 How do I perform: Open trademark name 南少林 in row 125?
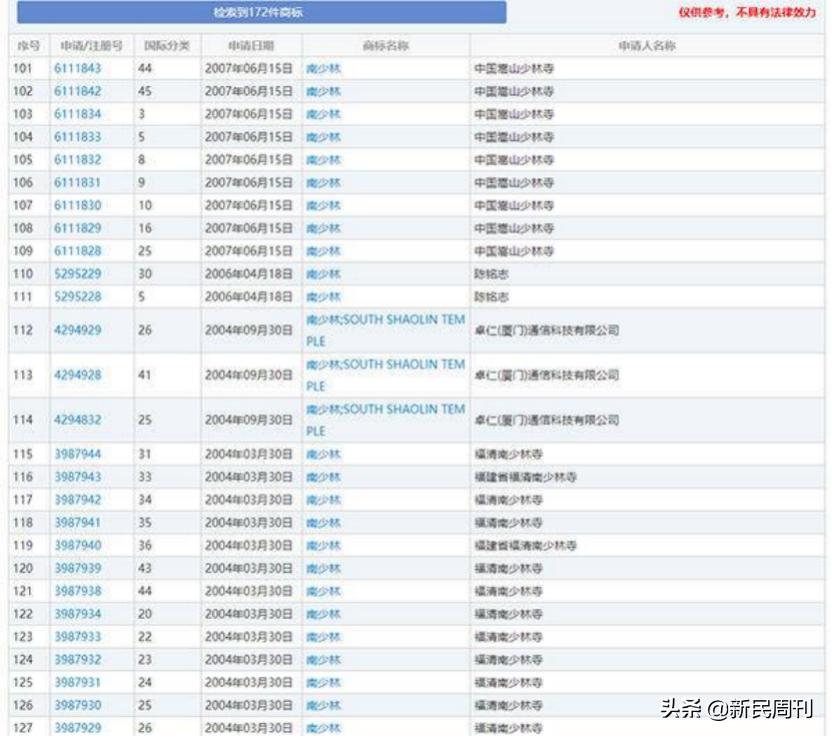323,682
